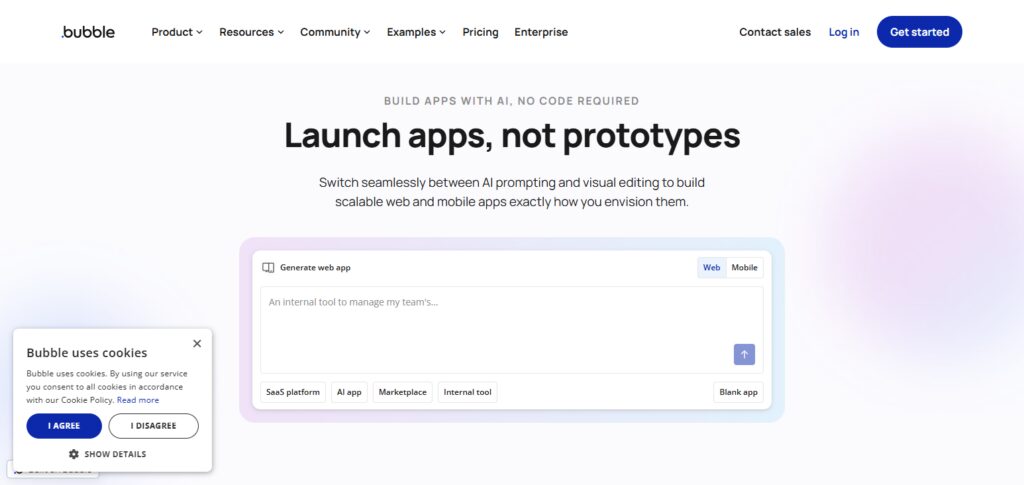Pick the Internal tool suggestion chip
This screenshot has height=485, width=1024.
[468, 392]
